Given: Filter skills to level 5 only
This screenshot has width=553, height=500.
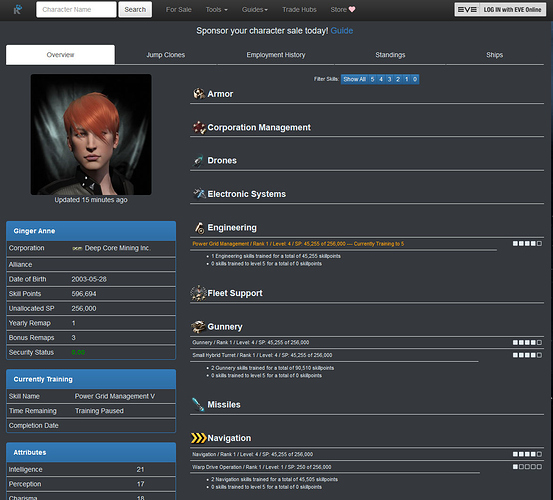Looking at the screenshot, I should [372, 79].
